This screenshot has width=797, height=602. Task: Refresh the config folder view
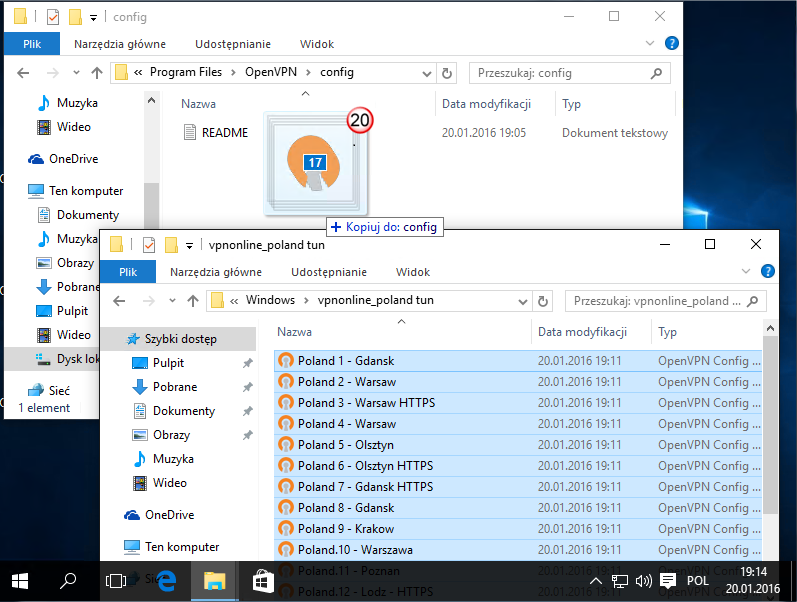click(447, 73)
